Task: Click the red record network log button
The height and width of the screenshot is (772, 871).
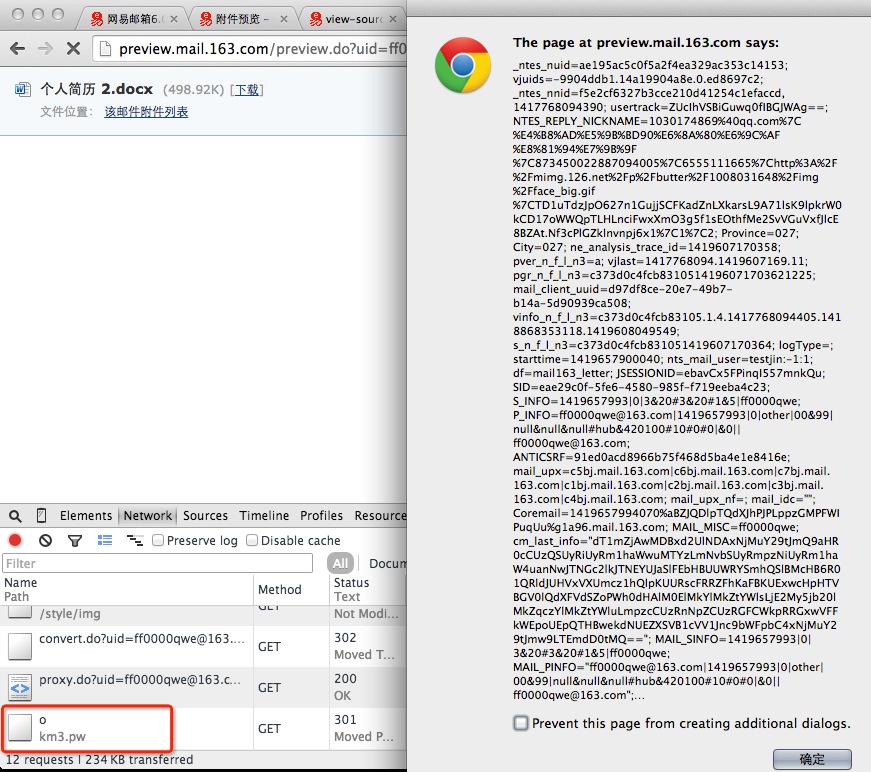Action: point(15,540)
